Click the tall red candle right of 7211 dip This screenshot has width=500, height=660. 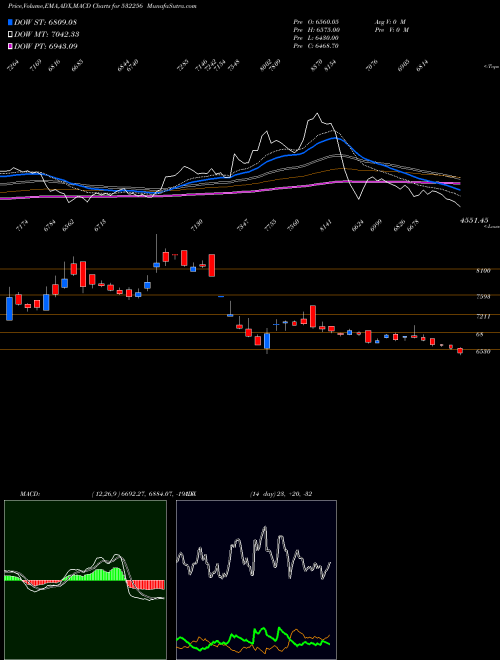tap(313, 316)
